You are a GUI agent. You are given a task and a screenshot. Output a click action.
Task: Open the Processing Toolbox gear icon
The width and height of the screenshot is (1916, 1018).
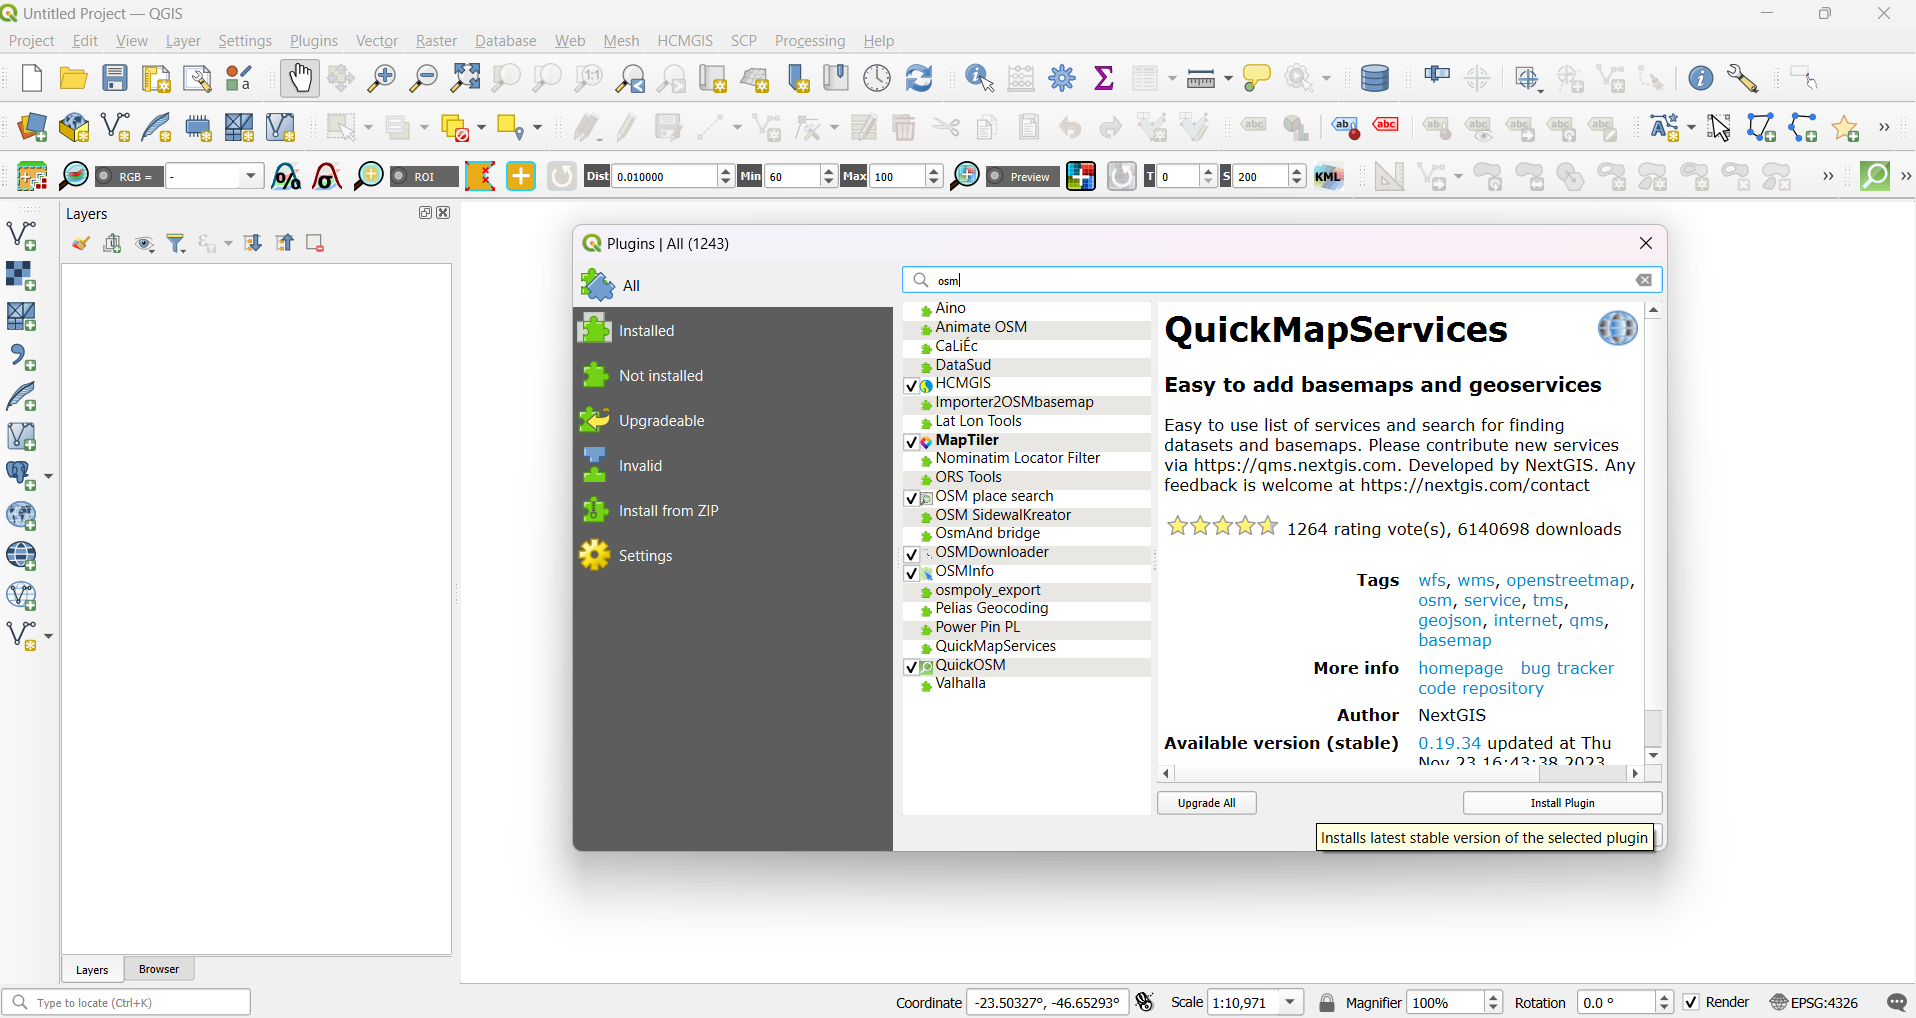pyautogui.click(x=1062, y=78)
